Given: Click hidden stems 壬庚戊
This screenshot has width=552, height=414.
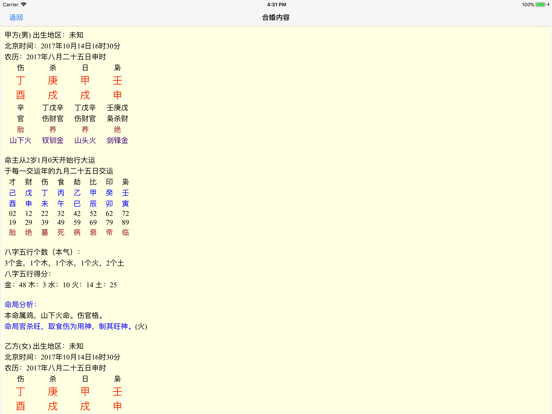Looking at the screenshot, I should pos(117,108).
